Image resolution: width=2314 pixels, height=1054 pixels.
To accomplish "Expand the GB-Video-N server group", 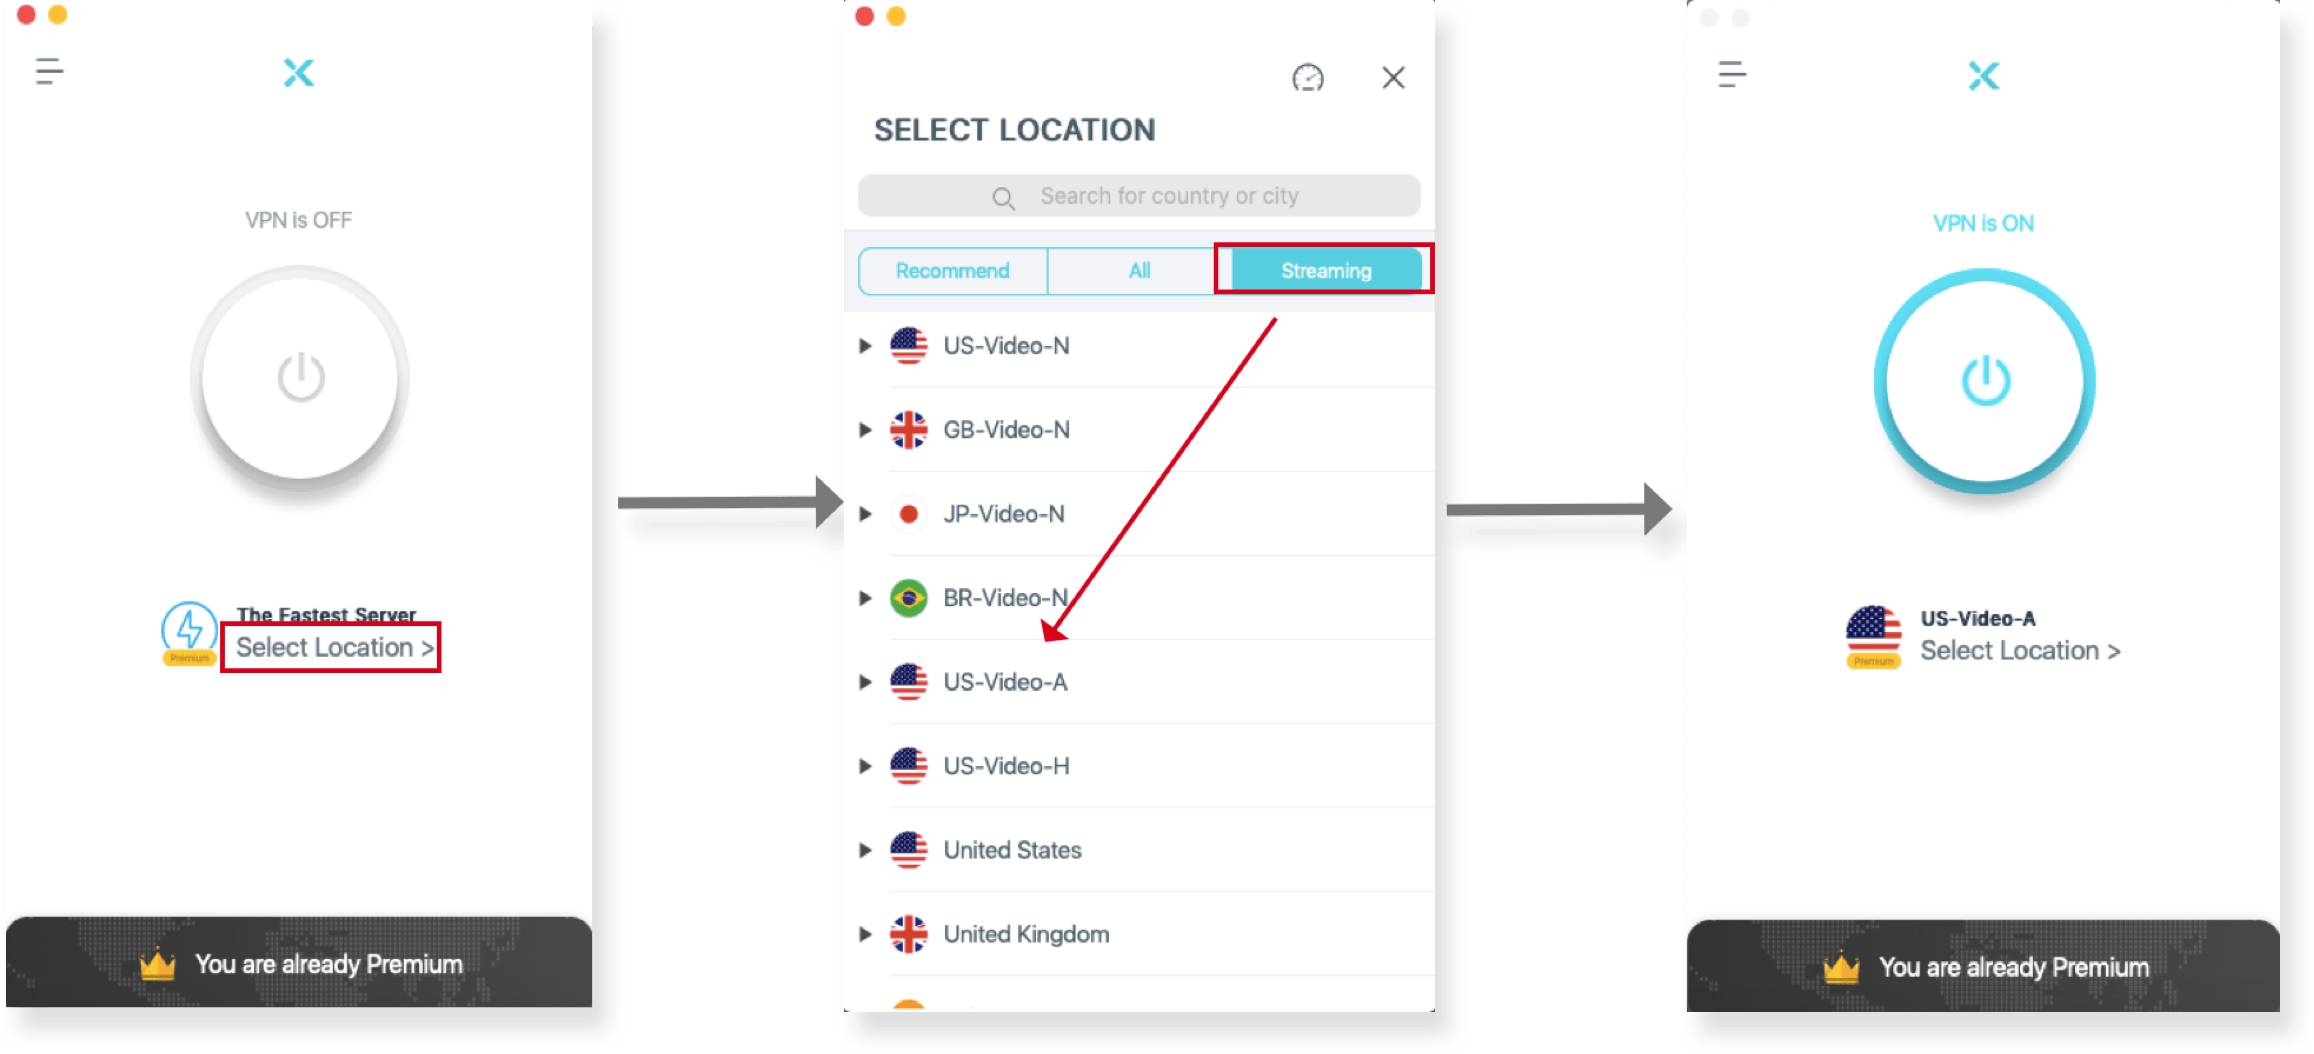I will (865, 430).
